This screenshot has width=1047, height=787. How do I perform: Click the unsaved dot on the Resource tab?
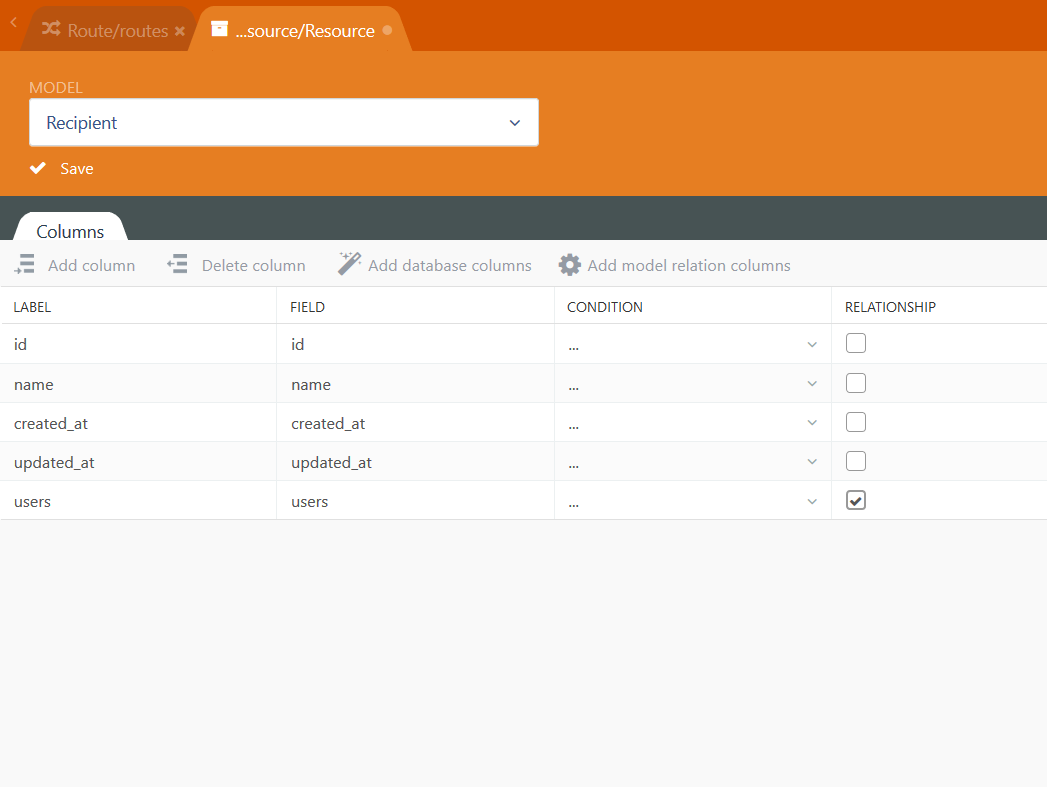(x=387, y=30)
